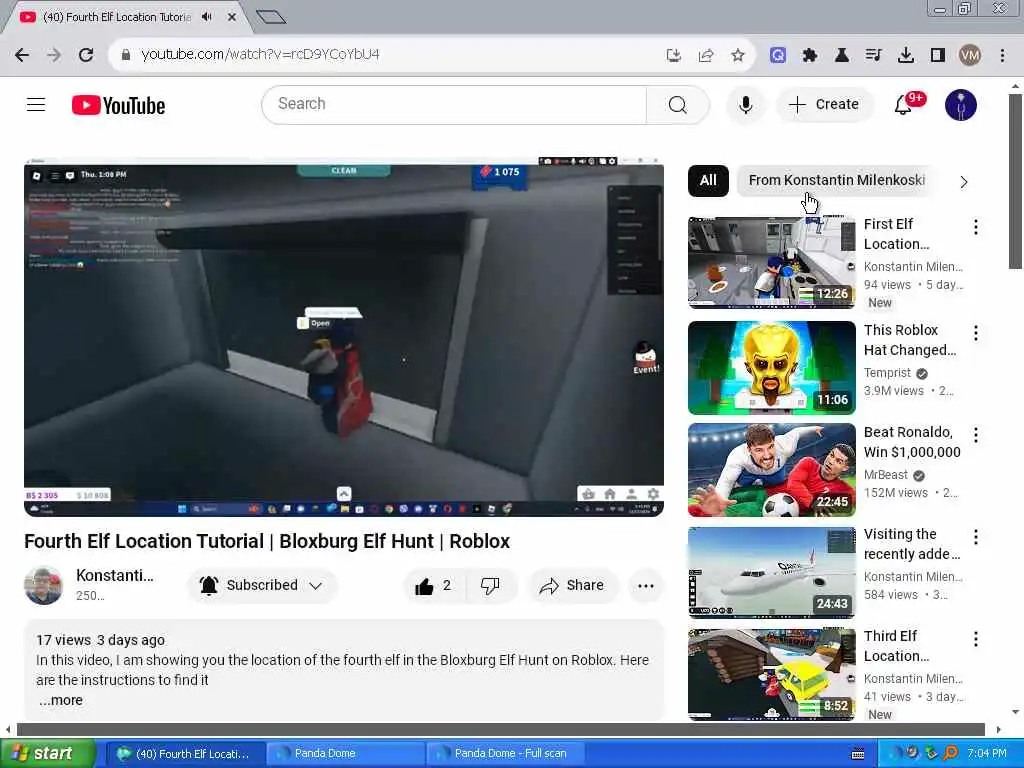Image resolution: width=1024 pixels, height=768 pixels.
Task: Click the MrBeast channel name
Action: point(886,475)
